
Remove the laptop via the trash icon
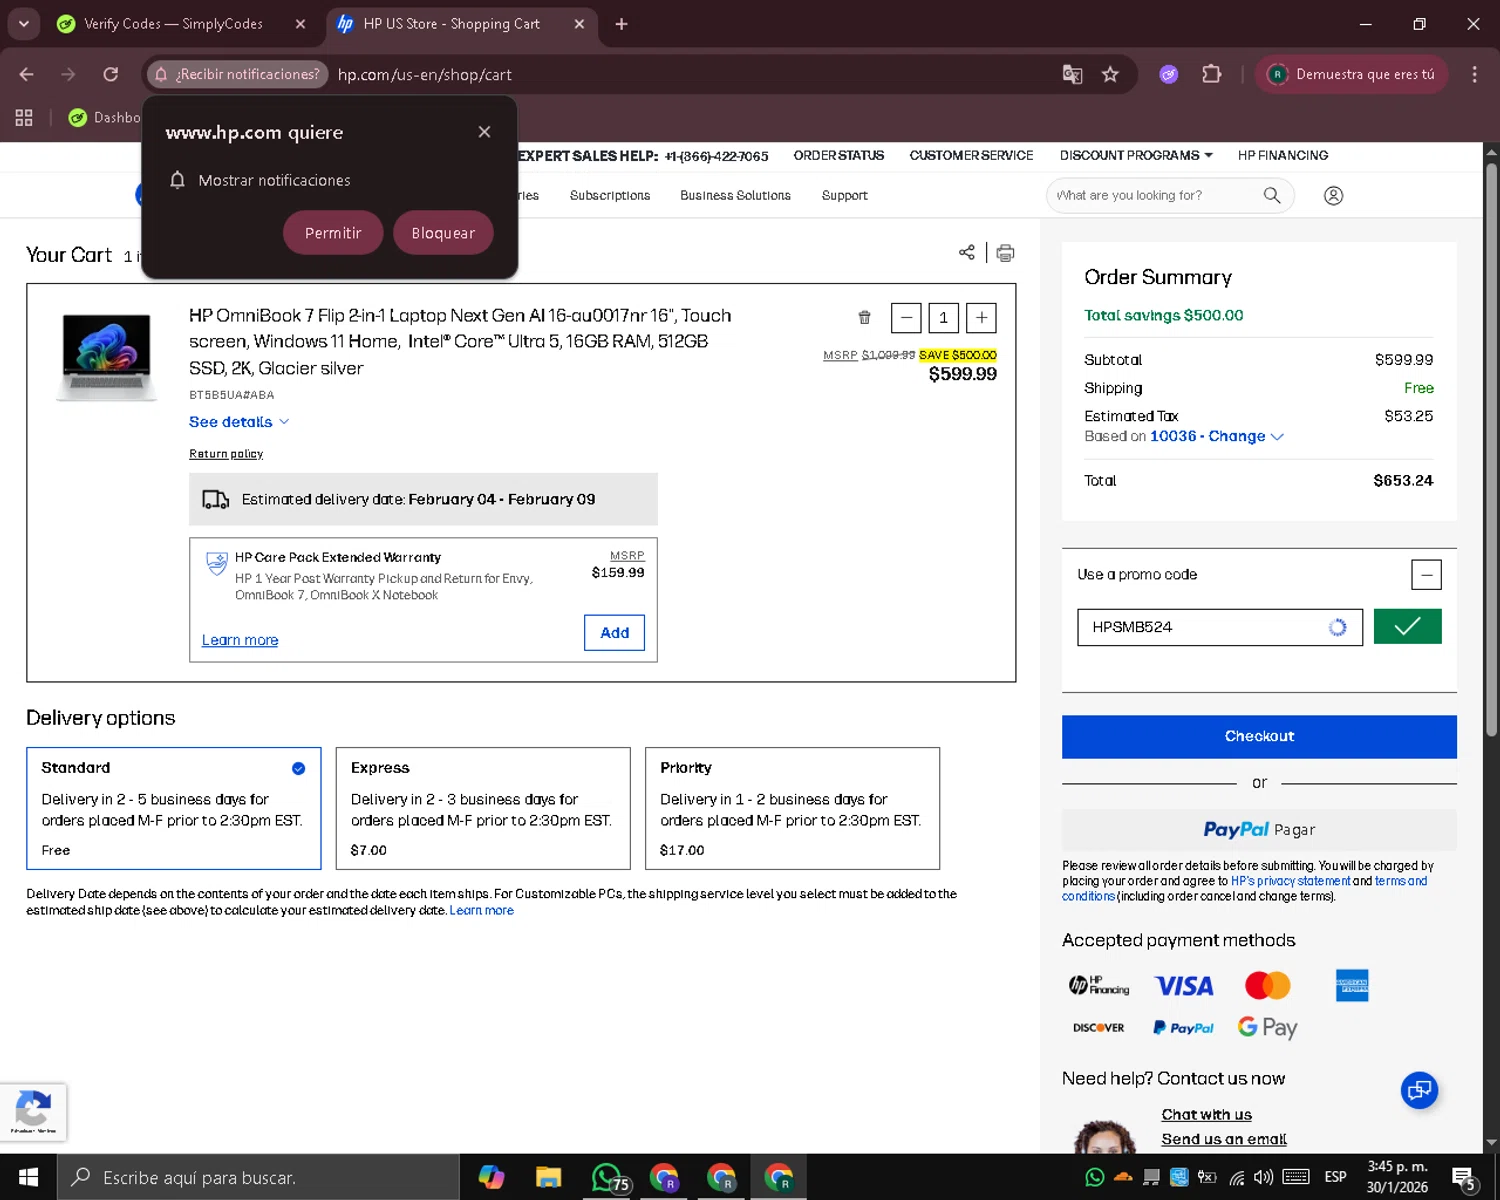coord(864,318)
